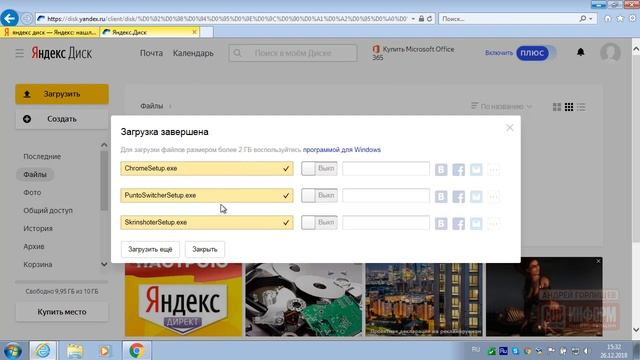Open Календарь in the header
This screenshot has height=360, width=640.
point(193,53)
